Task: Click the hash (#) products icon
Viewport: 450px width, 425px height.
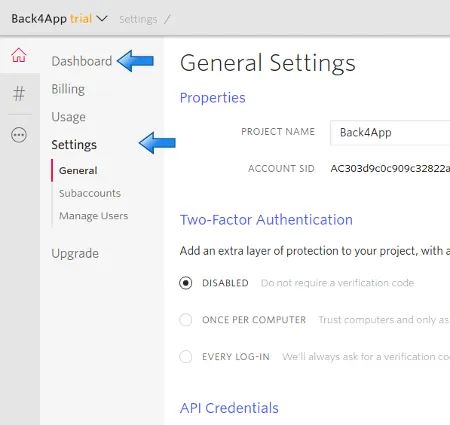Action: (19, 94)
